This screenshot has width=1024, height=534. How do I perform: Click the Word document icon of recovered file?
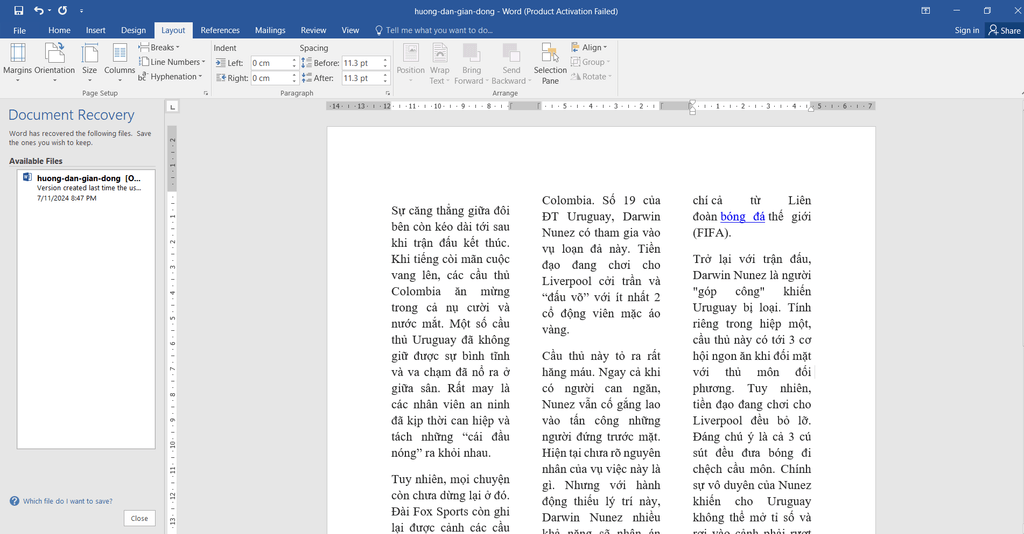(27, 177)
